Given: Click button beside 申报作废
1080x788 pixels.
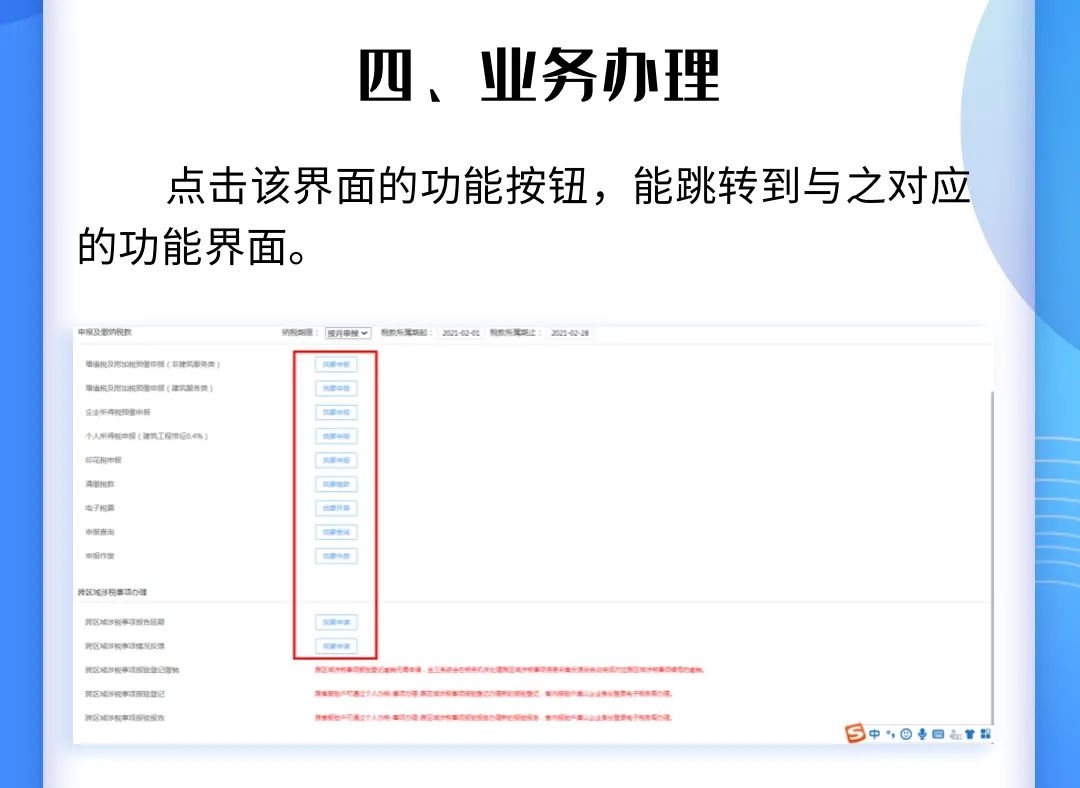Looking at the screenshot, I should point(336,556).
